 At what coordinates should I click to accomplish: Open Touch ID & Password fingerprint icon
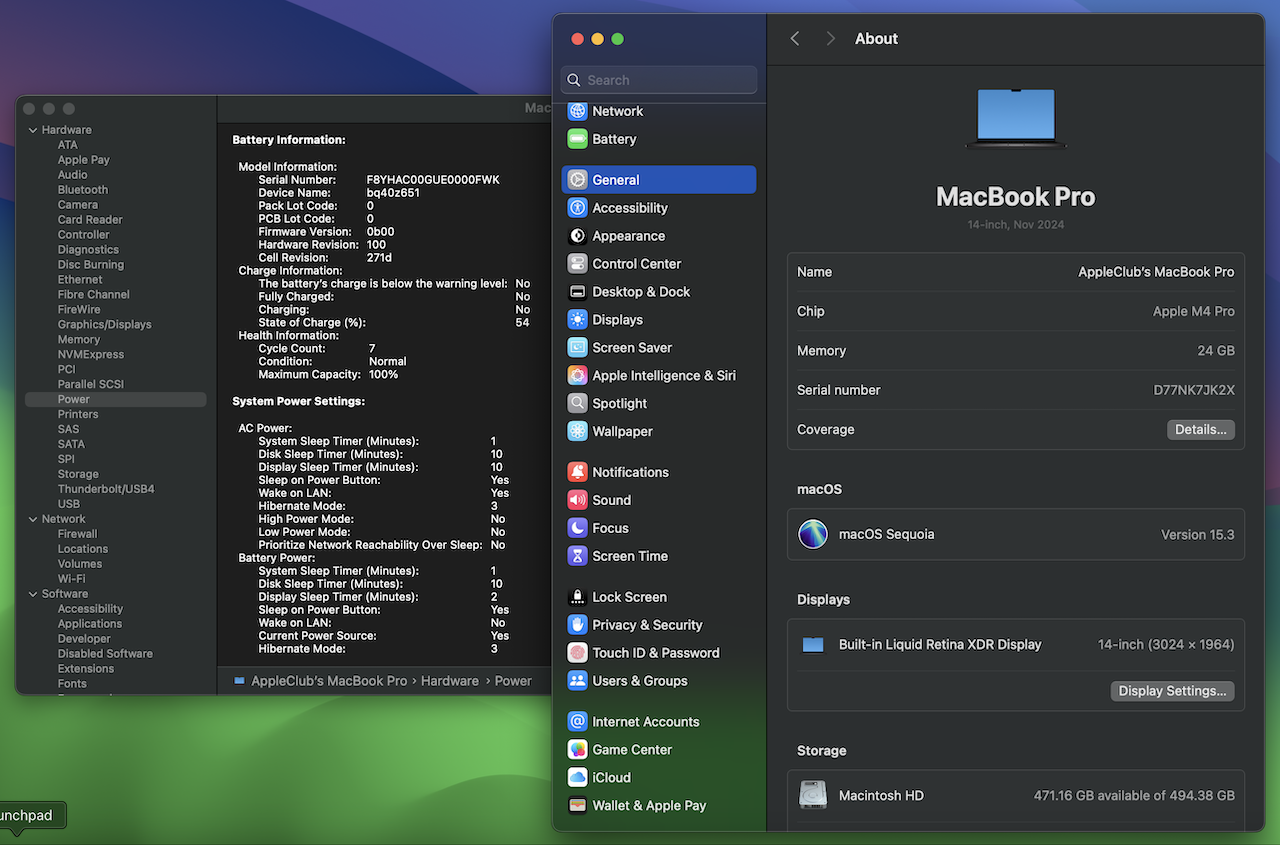pos(577,653)
